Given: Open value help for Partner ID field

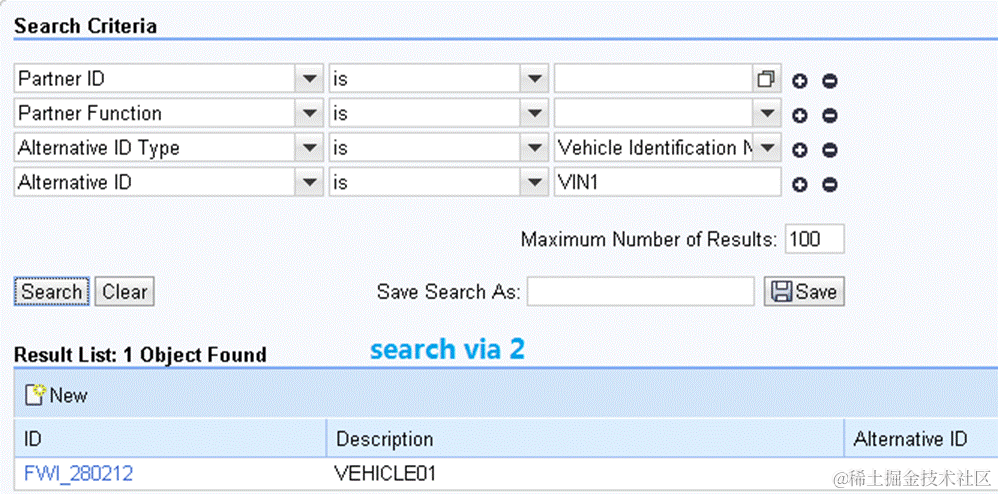Looking at the screenshot, I should [x=766, y=79].
